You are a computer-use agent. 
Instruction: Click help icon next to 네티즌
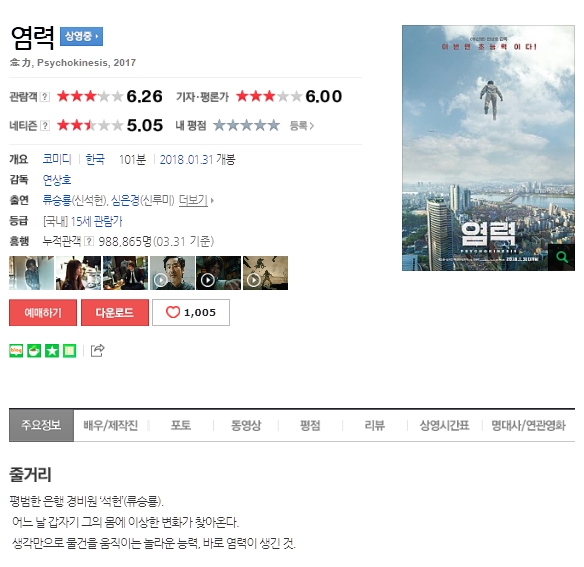pyautogui.click(x=45, y=126)
